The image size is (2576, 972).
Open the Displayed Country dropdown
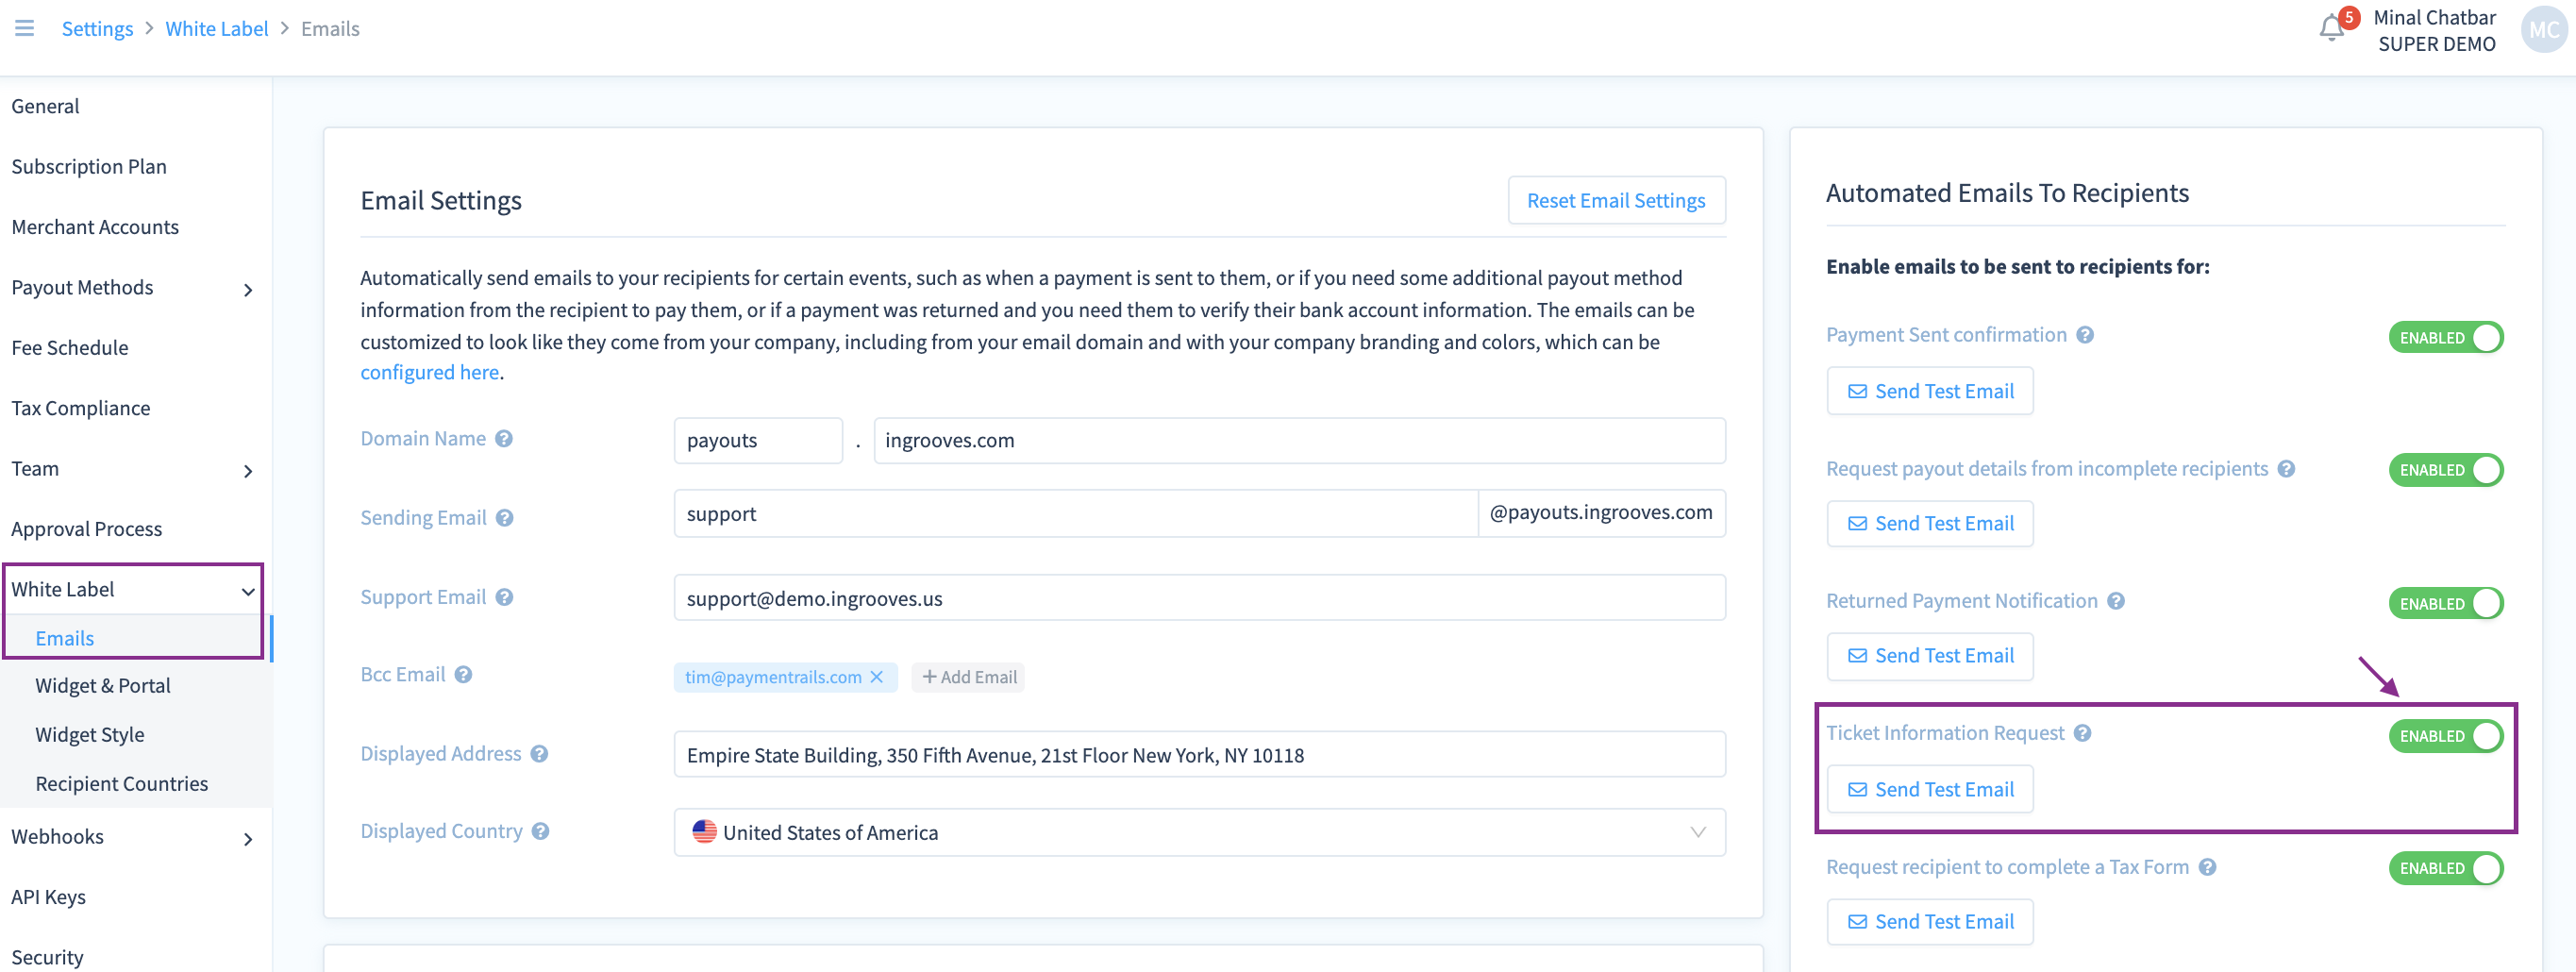pos(1198,833)
